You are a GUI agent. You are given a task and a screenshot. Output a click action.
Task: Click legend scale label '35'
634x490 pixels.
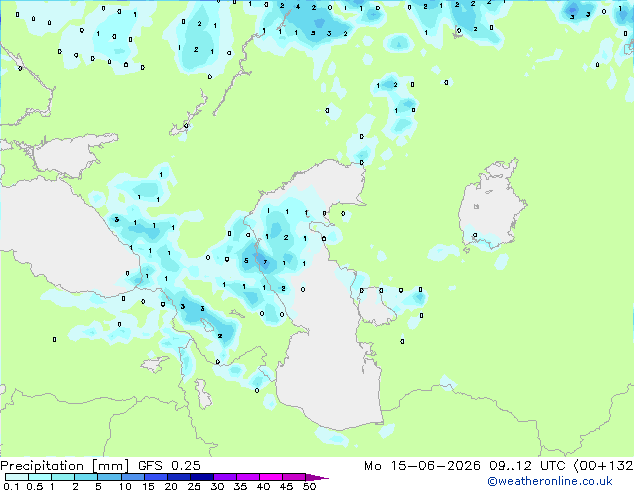coord(240,486)
